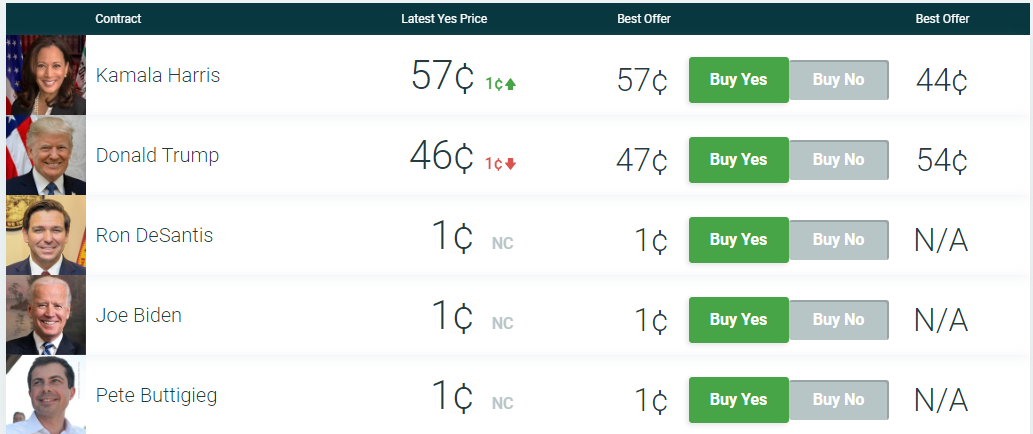Open Ron DeSantis portrait thumbnail
The height and width of the screenshot is (434, 1033).
pos(46,235)
